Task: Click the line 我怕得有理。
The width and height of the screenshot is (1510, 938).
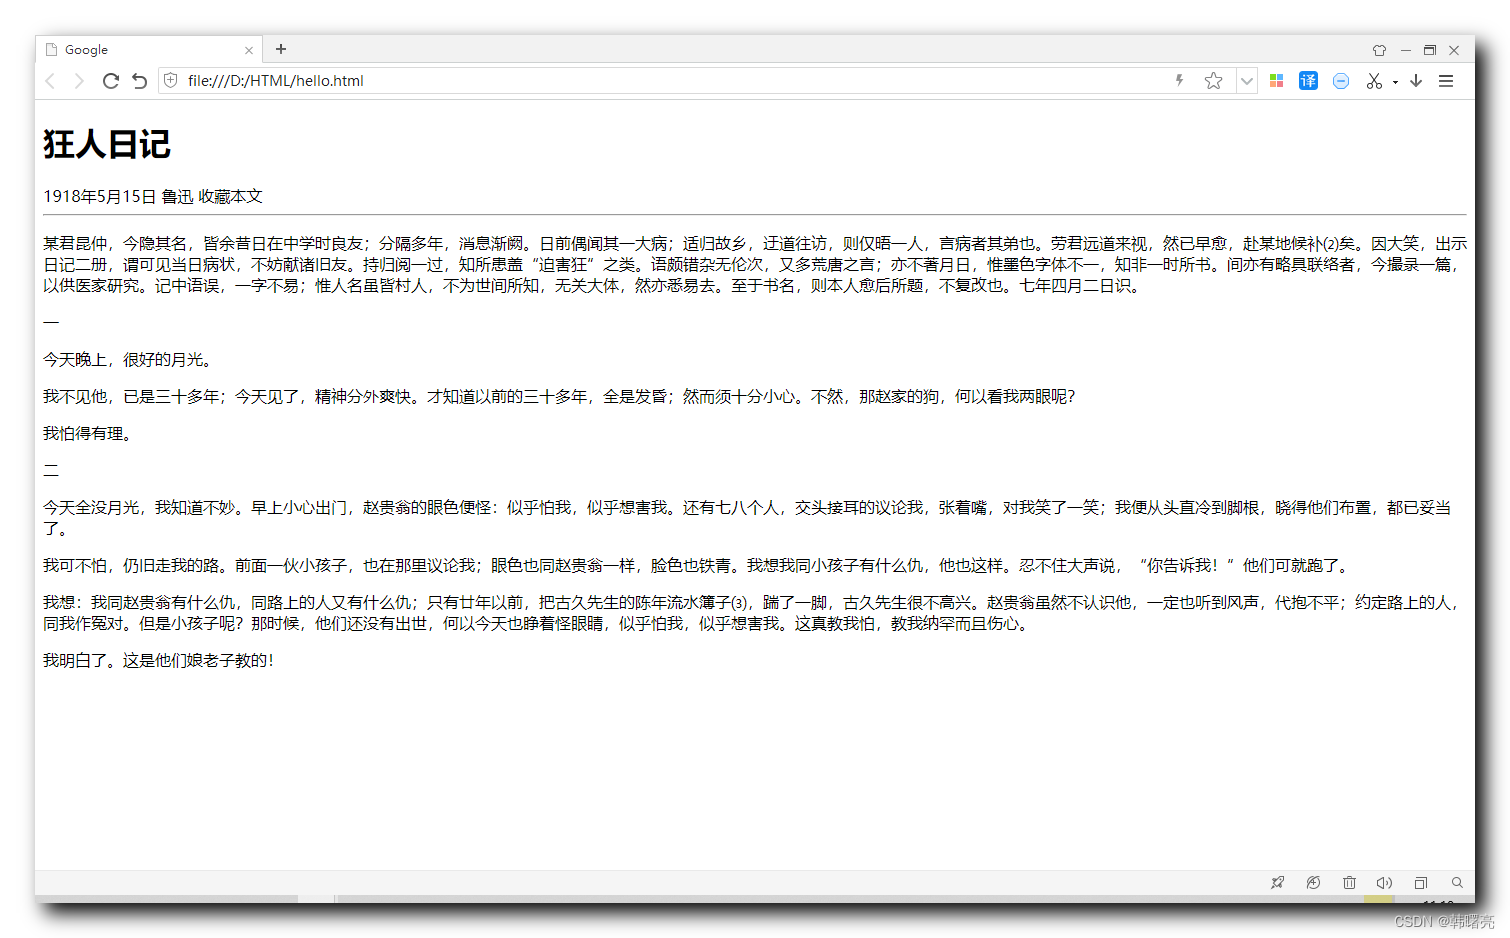Action: pos(89,434)
